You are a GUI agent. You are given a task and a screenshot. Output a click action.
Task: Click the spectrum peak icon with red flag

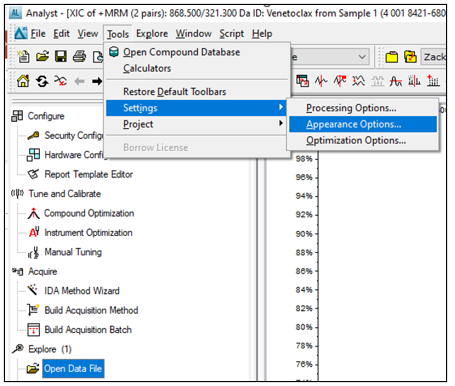click(x=340, y=81)
